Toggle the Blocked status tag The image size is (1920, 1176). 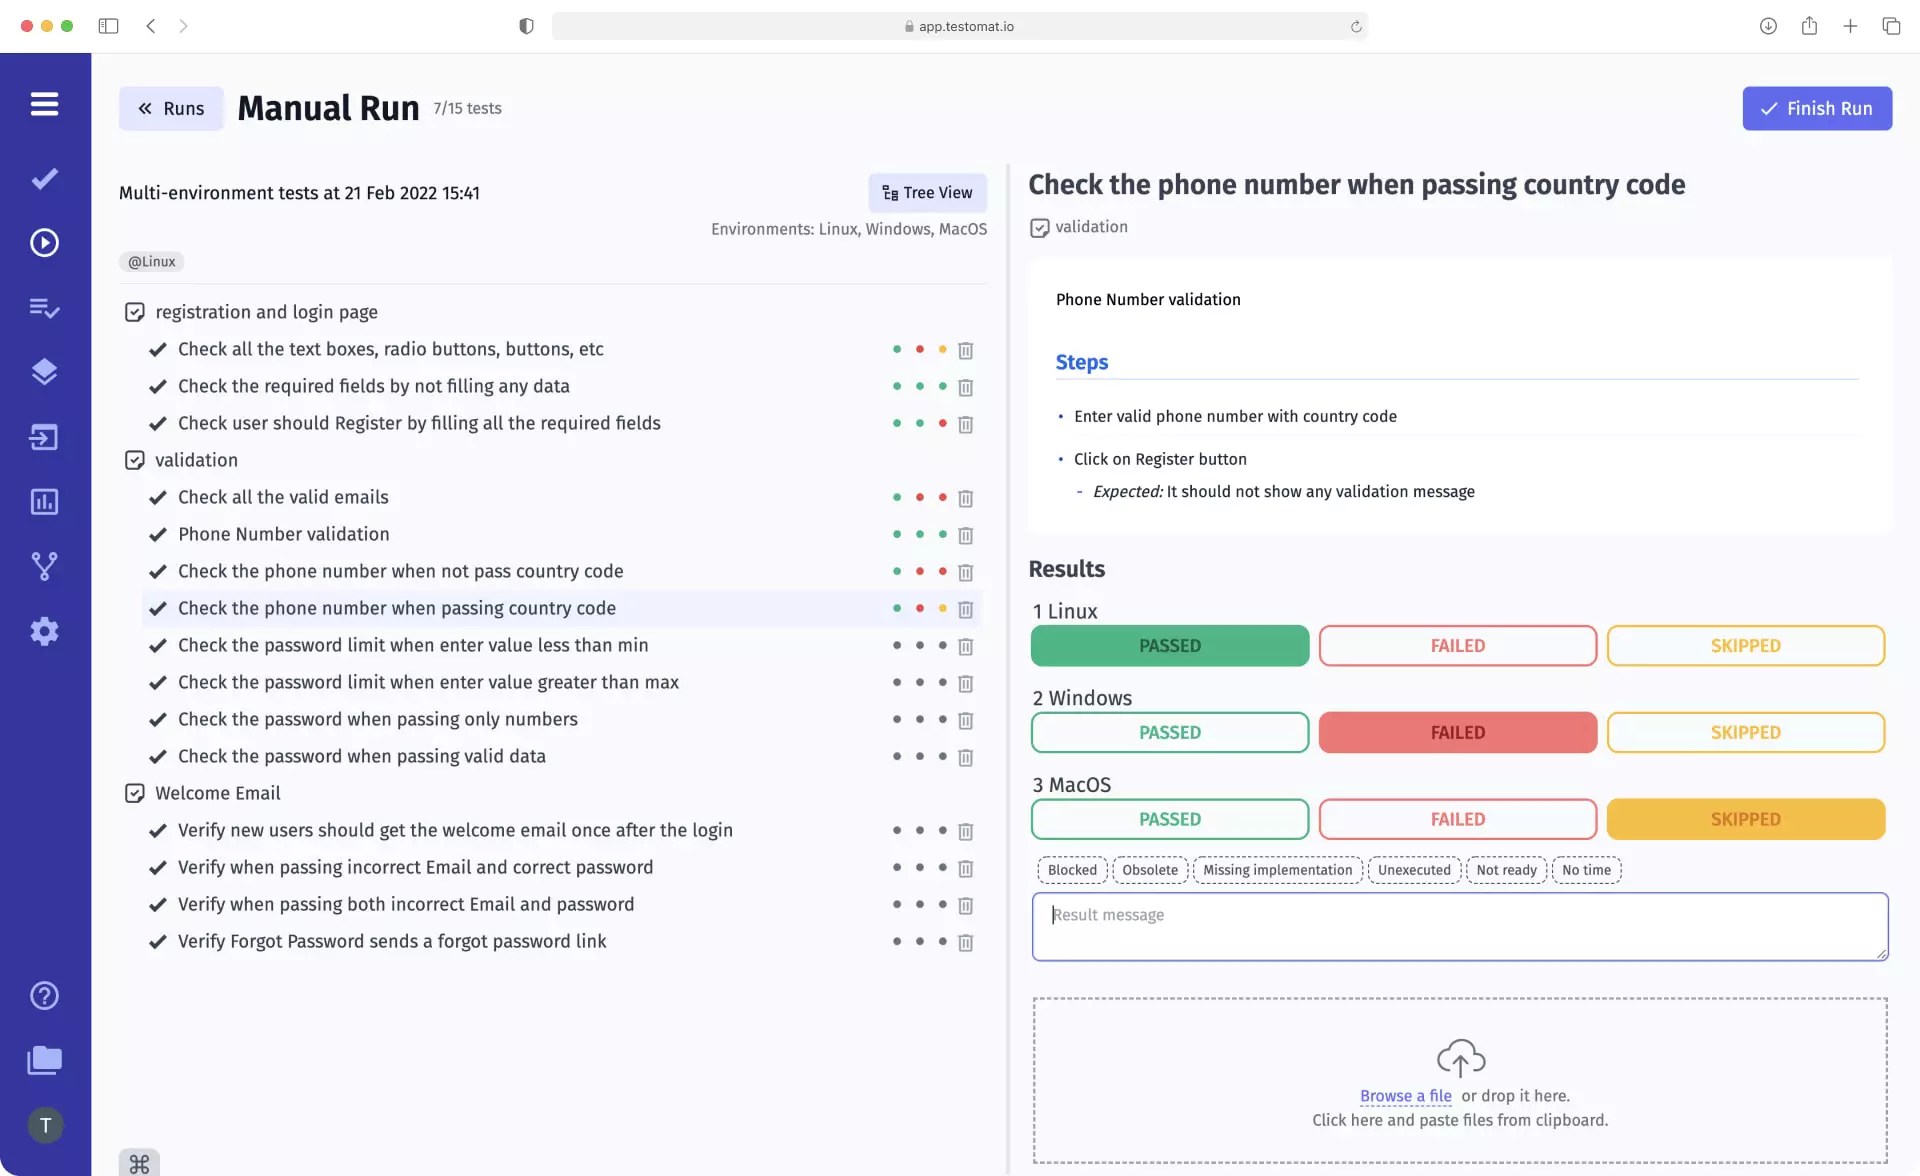1071,870
